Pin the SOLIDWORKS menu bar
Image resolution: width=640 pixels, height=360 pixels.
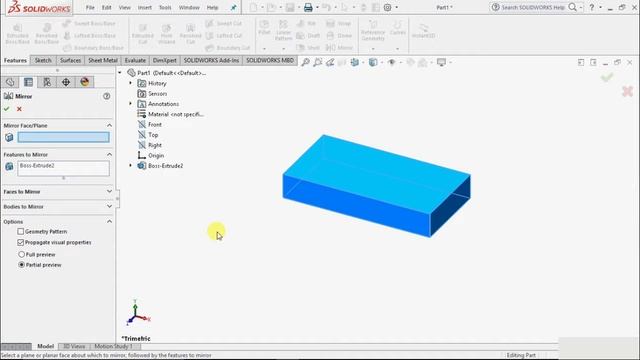point(233,7)
